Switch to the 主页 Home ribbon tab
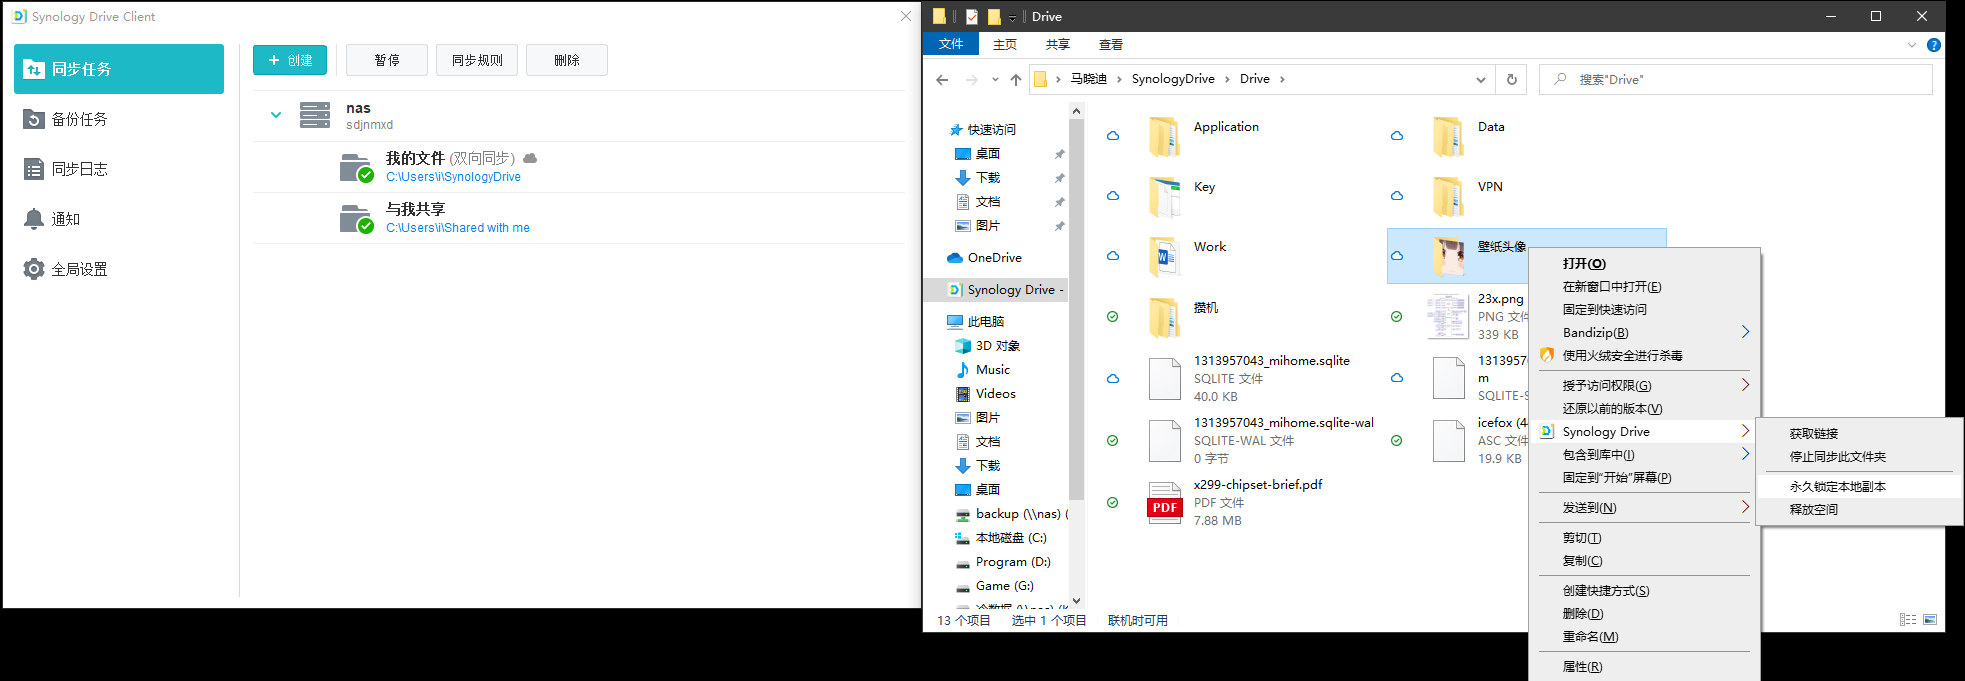Viewport: 1965px width, 681px height. click(1005, 44)
